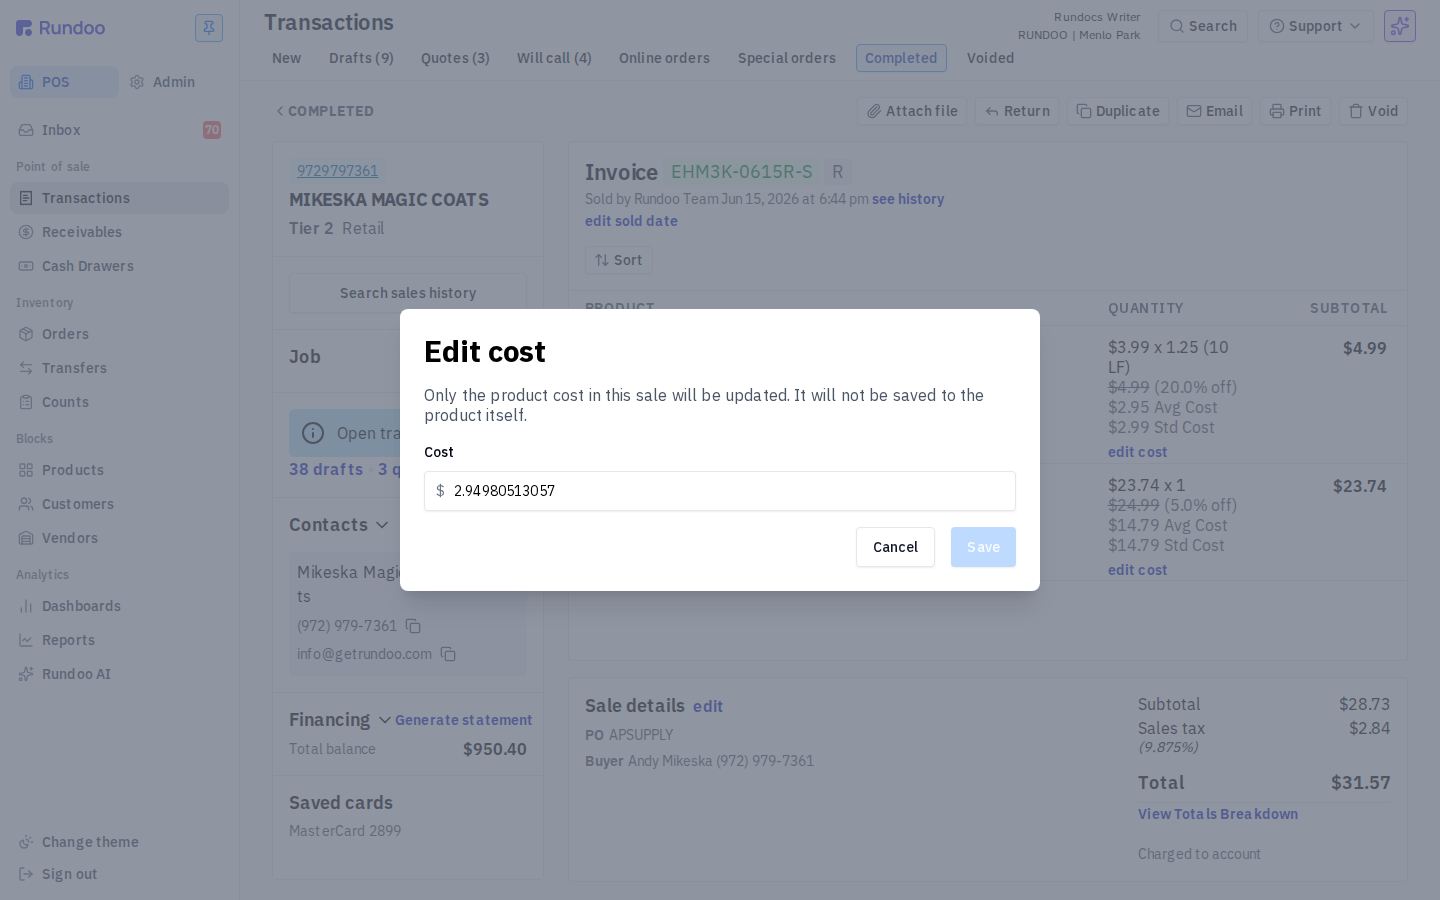1440x900 pixels.
Task: Open Orders in the sidebar
Action: click(119, 334)
